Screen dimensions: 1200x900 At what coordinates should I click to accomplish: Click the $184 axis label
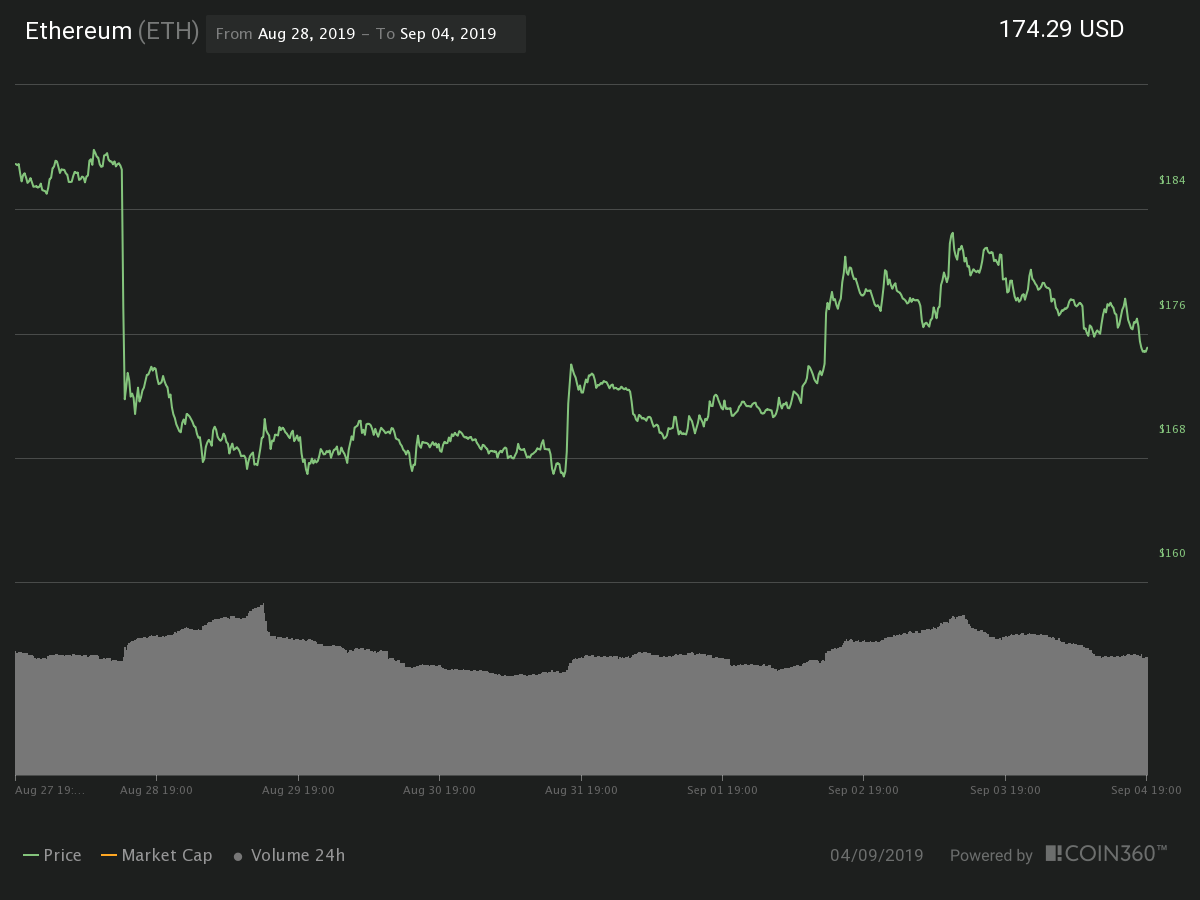tap(1172, 180)
